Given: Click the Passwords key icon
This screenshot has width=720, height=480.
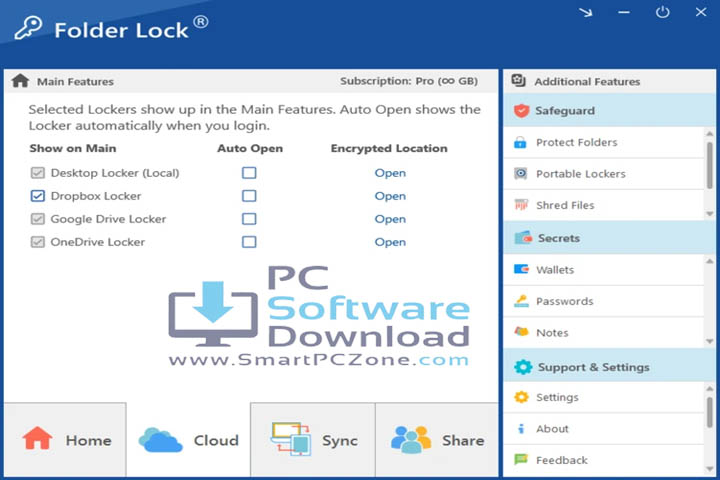Looking at the screenshot, I should 521,301.
